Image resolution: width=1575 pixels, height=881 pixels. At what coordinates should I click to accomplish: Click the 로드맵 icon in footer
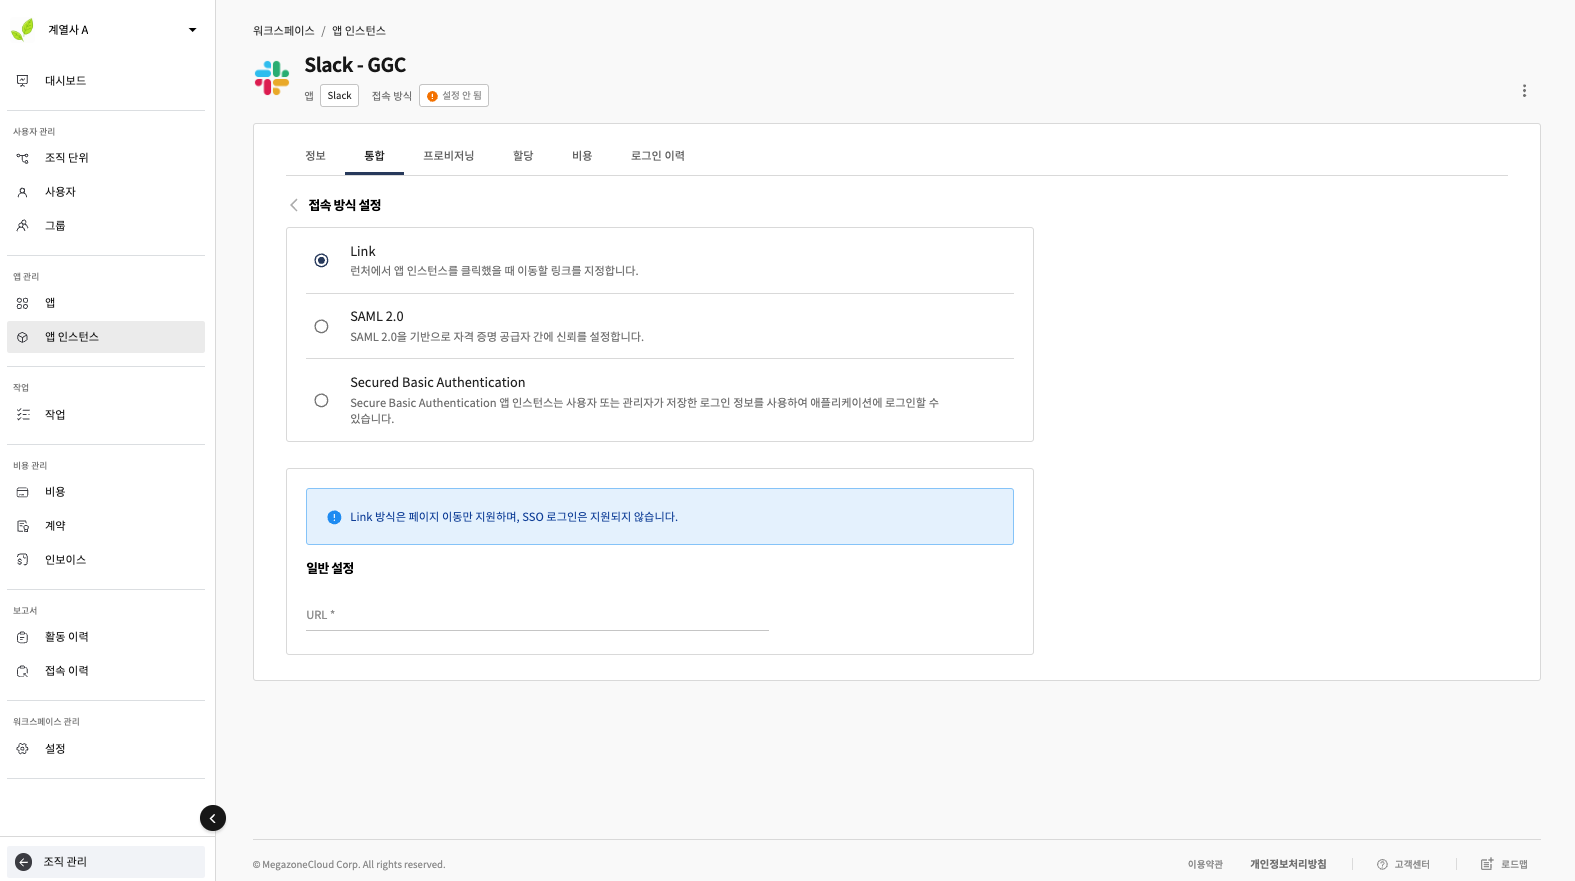point(1487,864)
